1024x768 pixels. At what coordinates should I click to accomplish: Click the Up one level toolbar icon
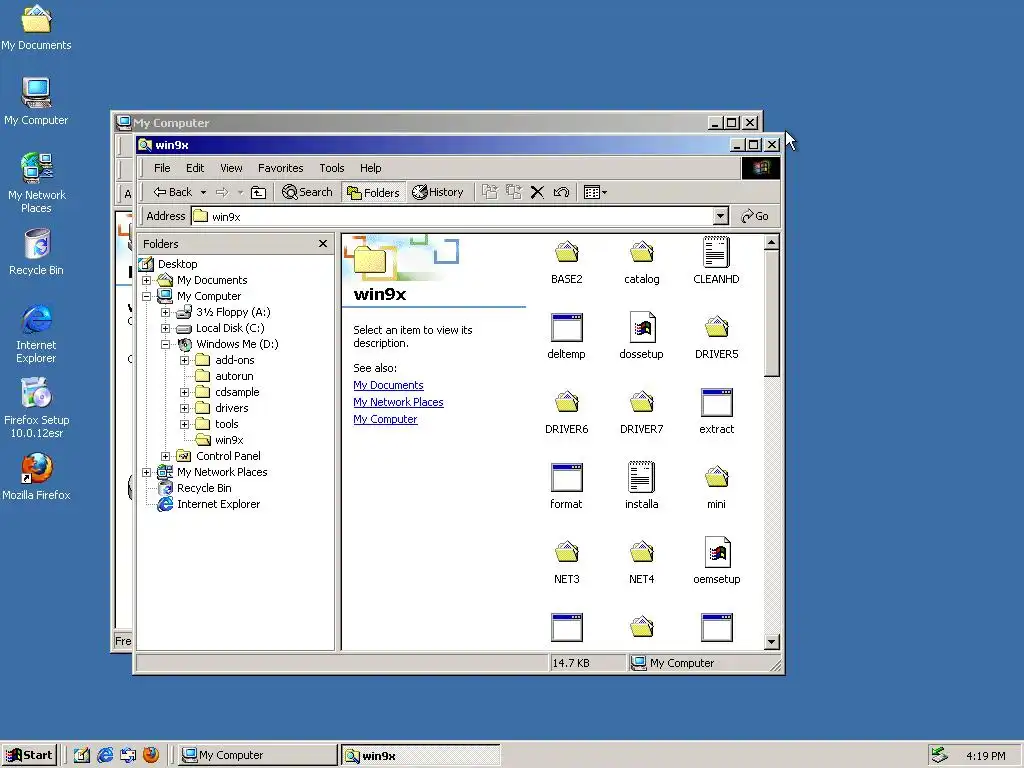[x=259, y=192]
